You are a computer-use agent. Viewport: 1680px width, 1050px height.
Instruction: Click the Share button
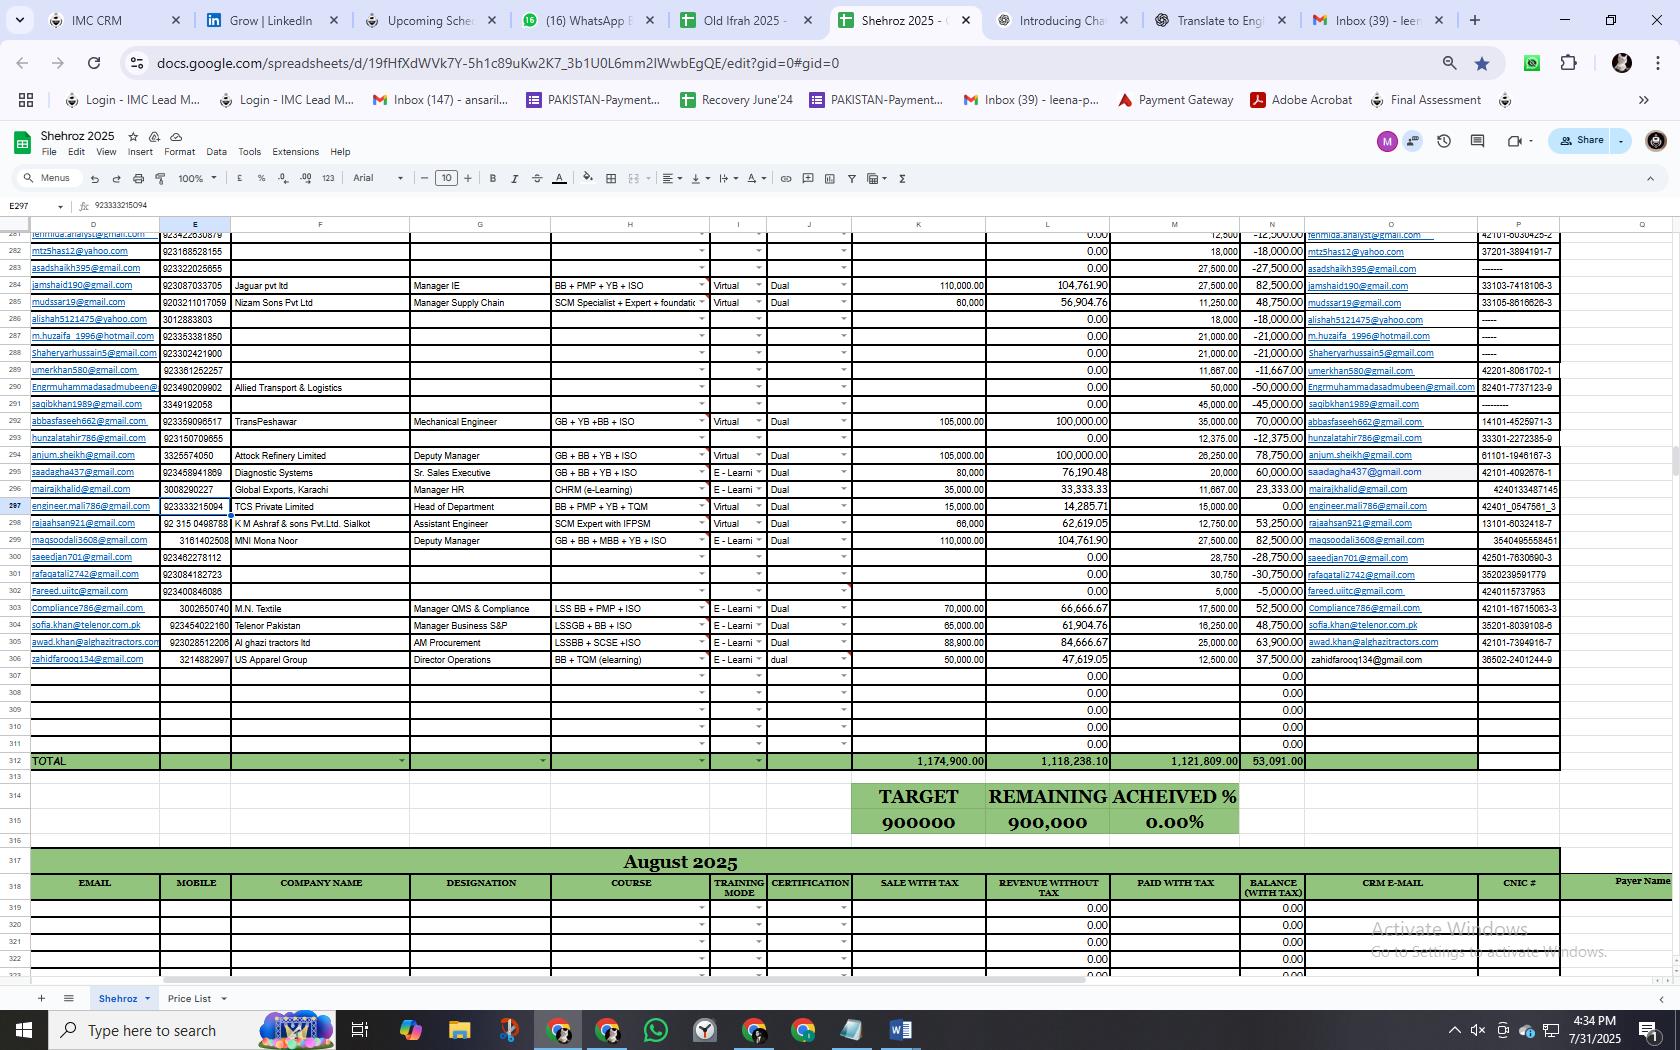point(1581,141)
